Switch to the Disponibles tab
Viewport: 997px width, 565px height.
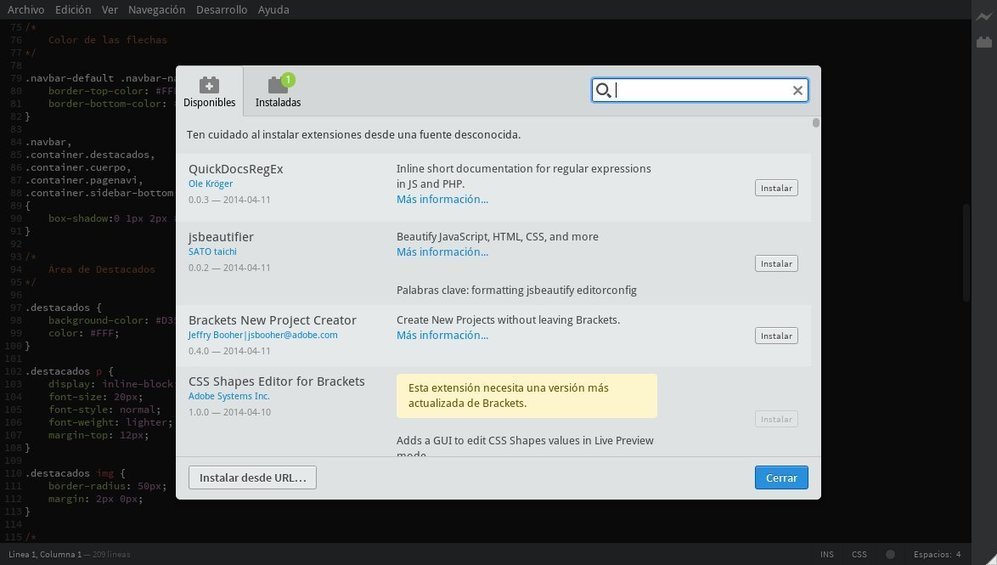(x=209, y=92)
